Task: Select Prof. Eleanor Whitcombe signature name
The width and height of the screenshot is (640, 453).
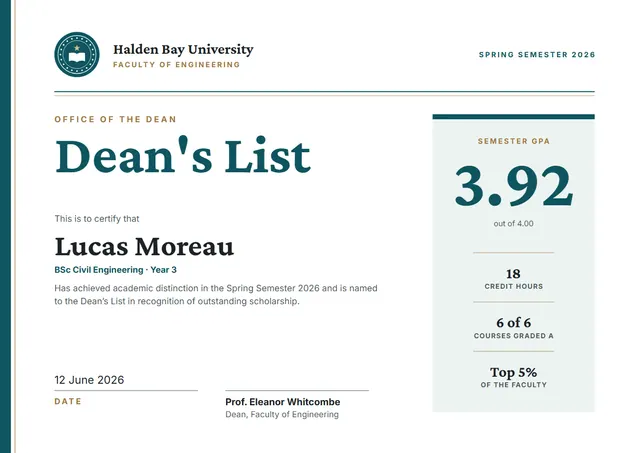Action: pos(282,402)
